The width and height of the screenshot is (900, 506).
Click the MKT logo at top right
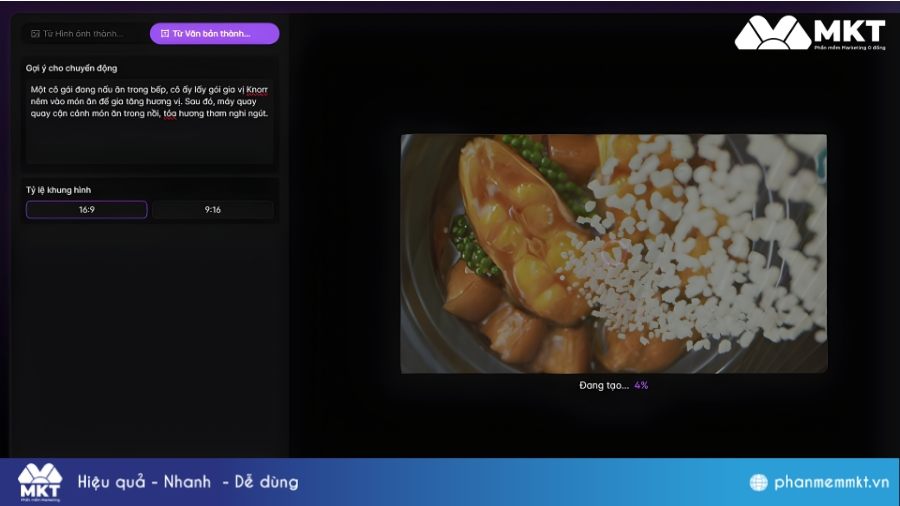[x=810, y=33]
